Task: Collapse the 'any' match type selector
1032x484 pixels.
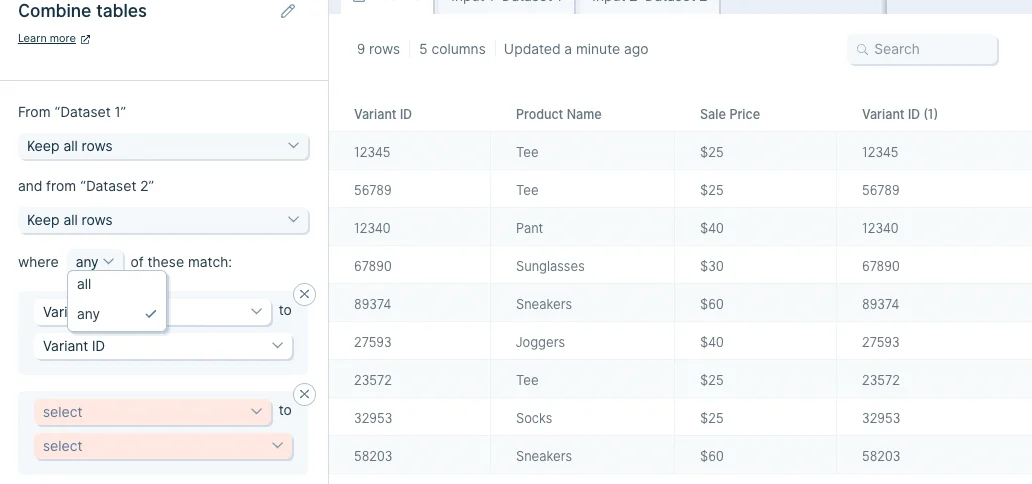Action: (95, 261)
